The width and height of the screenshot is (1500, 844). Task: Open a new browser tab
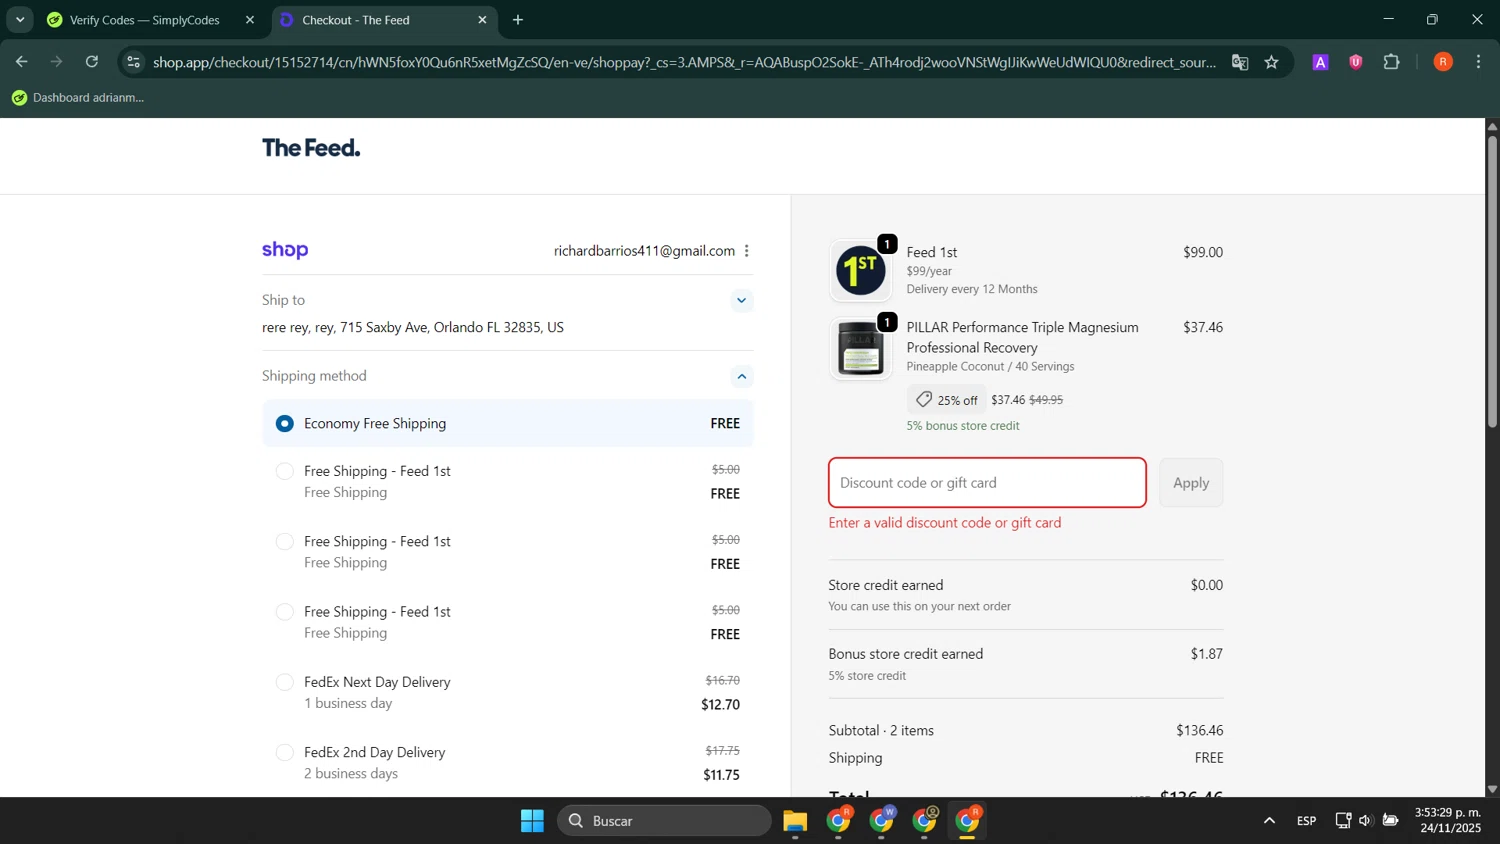(518, 20)
